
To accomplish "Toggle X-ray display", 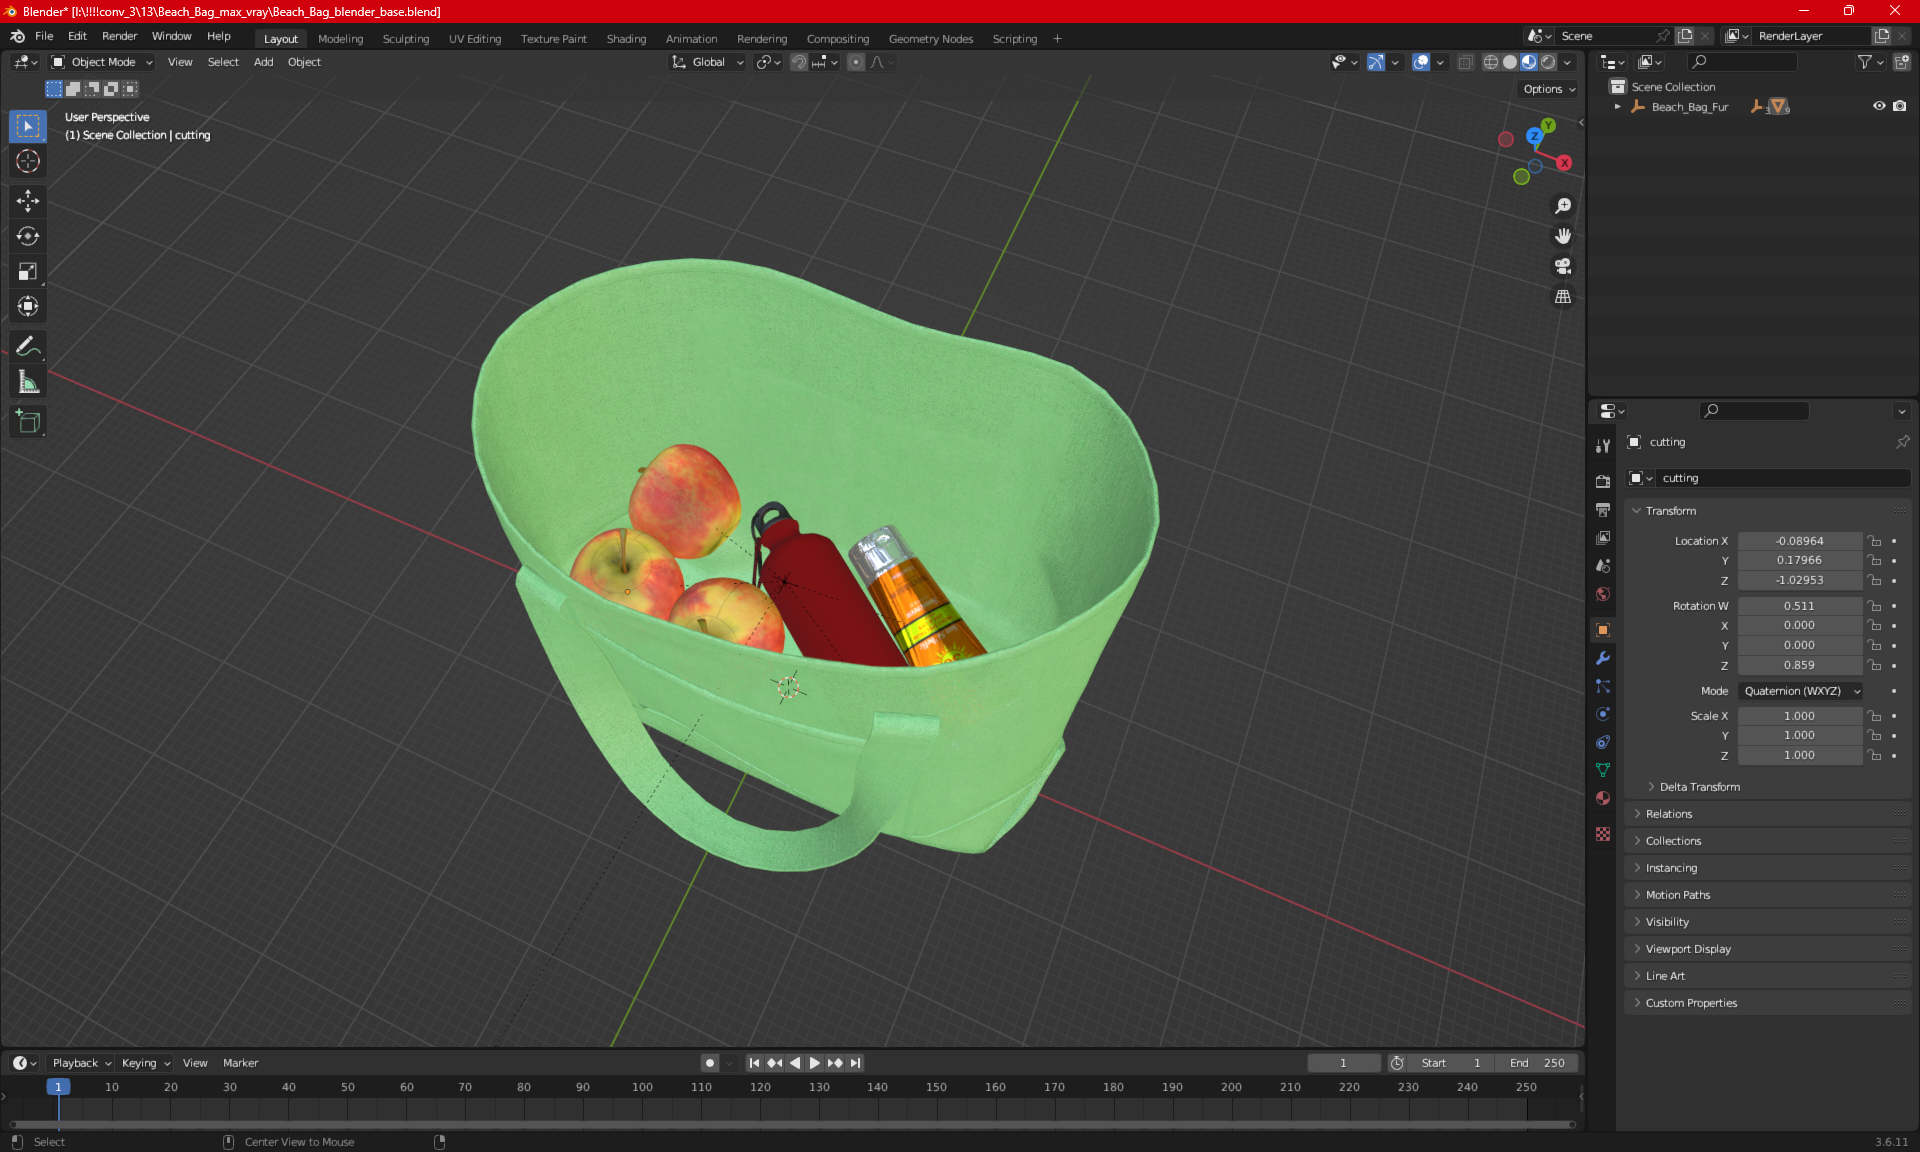I will click(x=1466, y=62).
